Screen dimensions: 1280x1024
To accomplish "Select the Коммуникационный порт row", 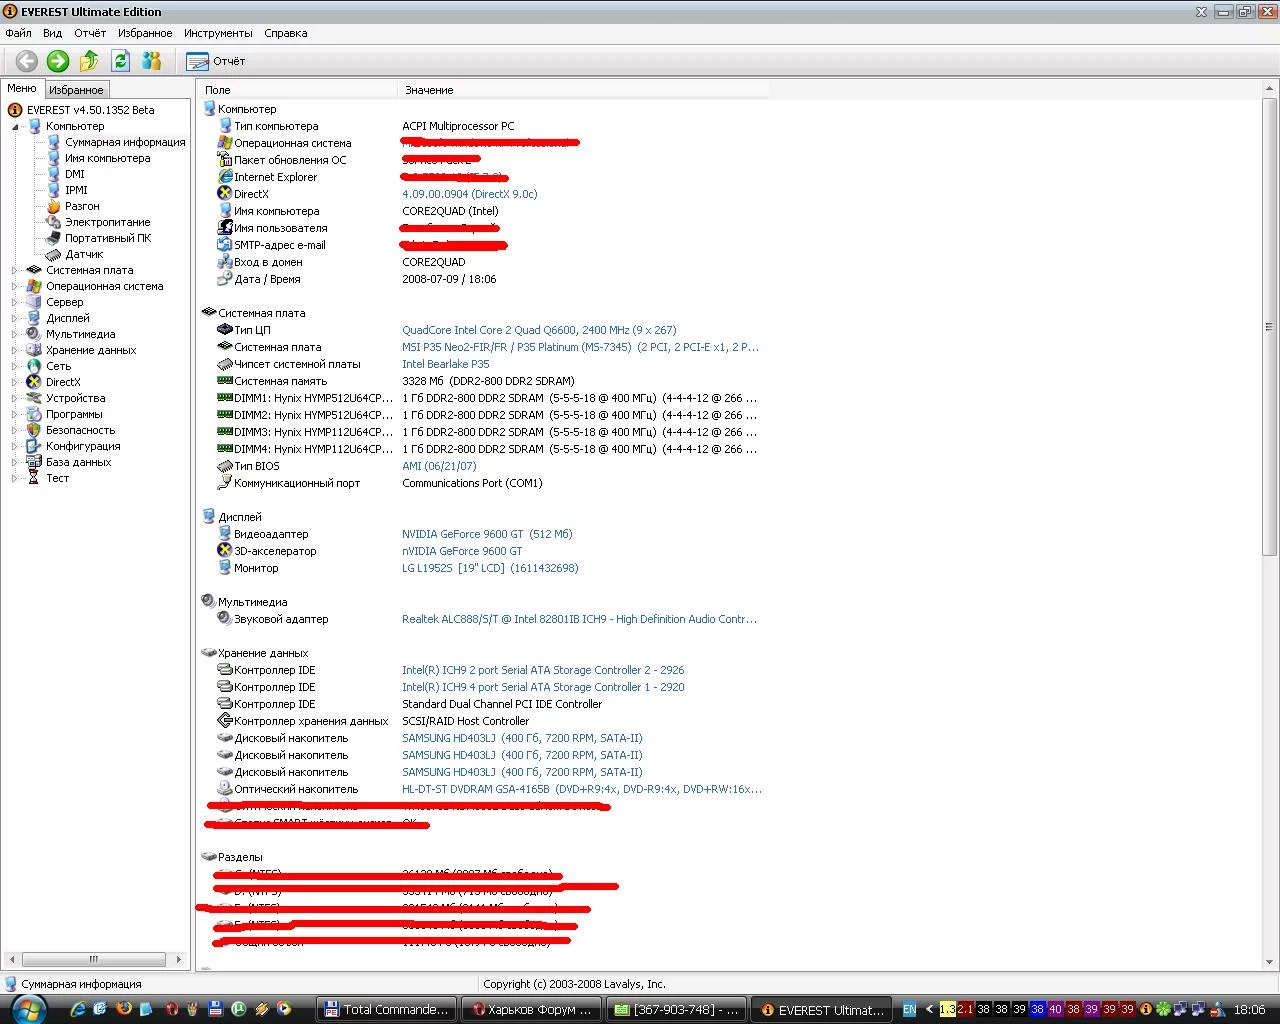I will [x=484, y=483].
